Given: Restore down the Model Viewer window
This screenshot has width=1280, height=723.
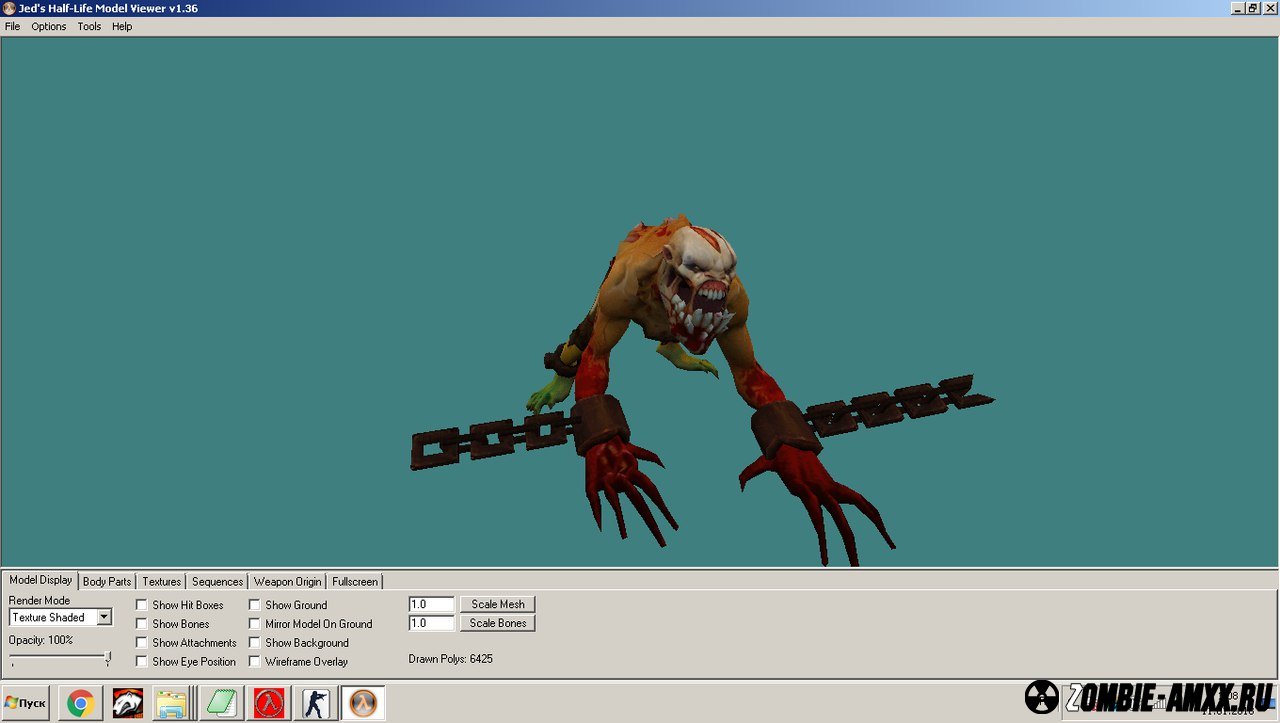Looking at the screenshot, I should (x=1252, y=8).
